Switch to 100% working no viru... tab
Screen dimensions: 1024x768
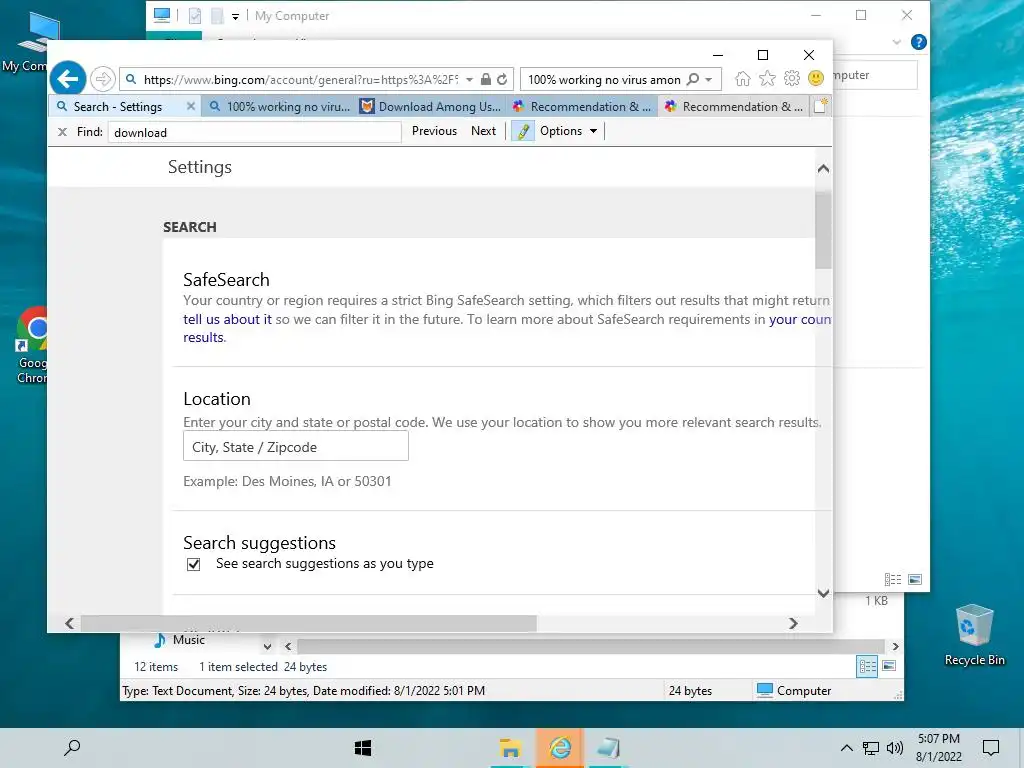click(x=280, y=106)
